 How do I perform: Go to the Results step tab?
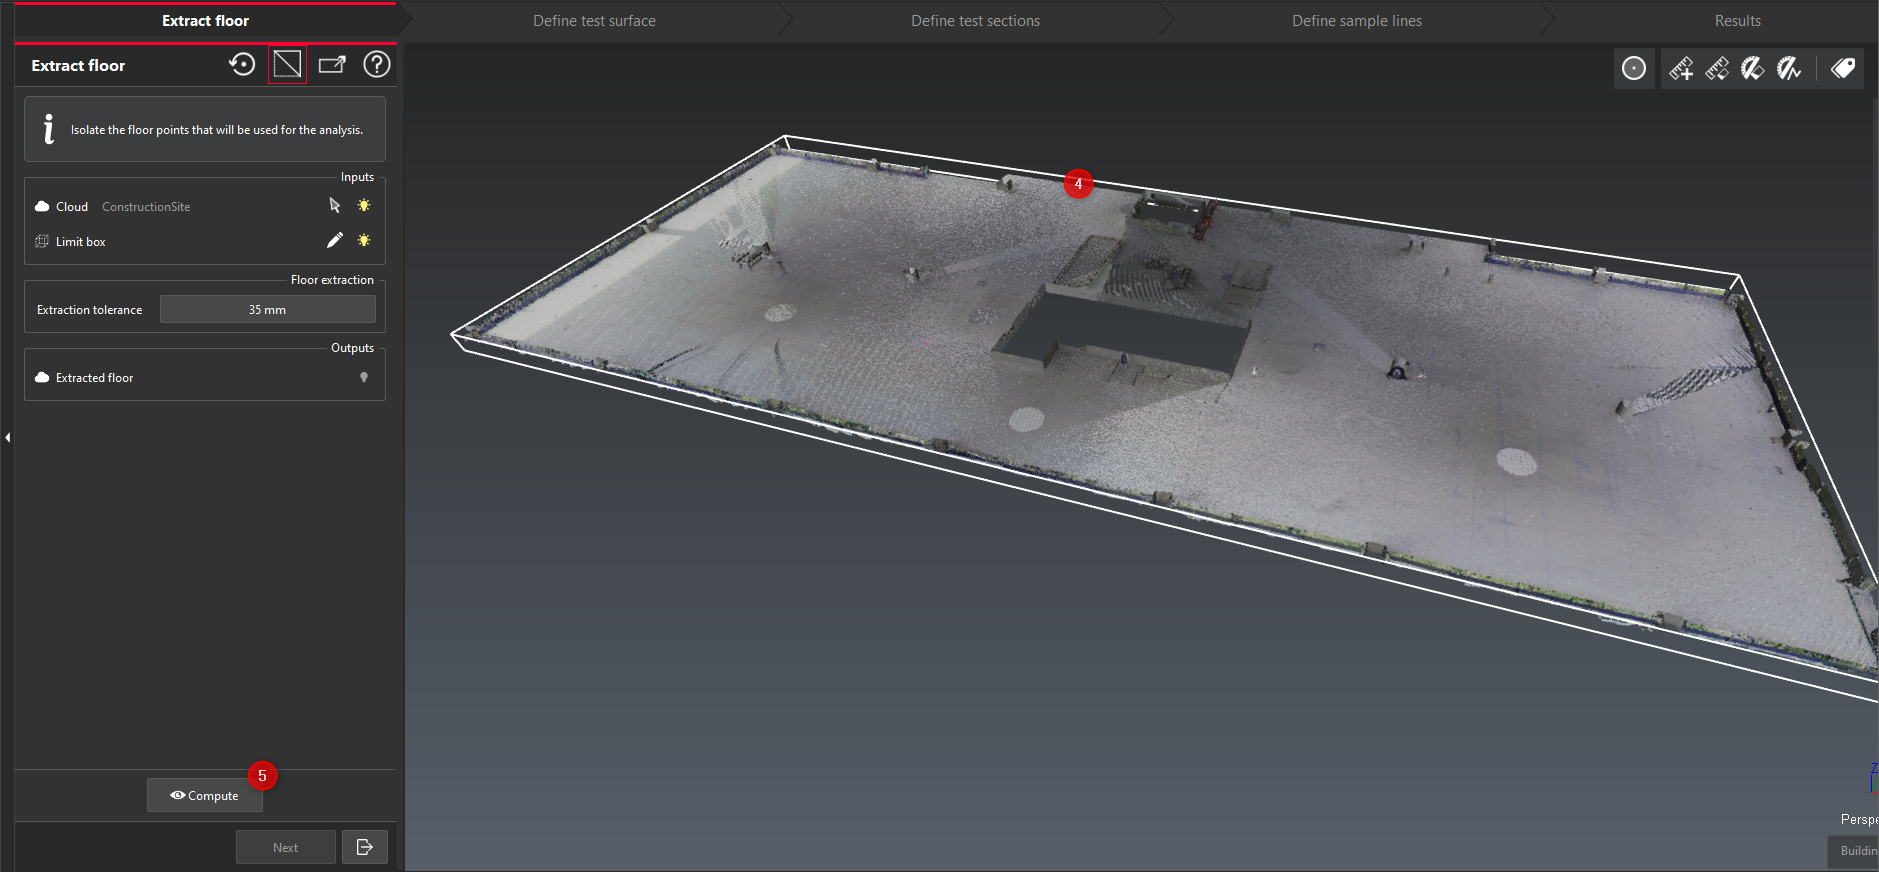coord(1737,21)
